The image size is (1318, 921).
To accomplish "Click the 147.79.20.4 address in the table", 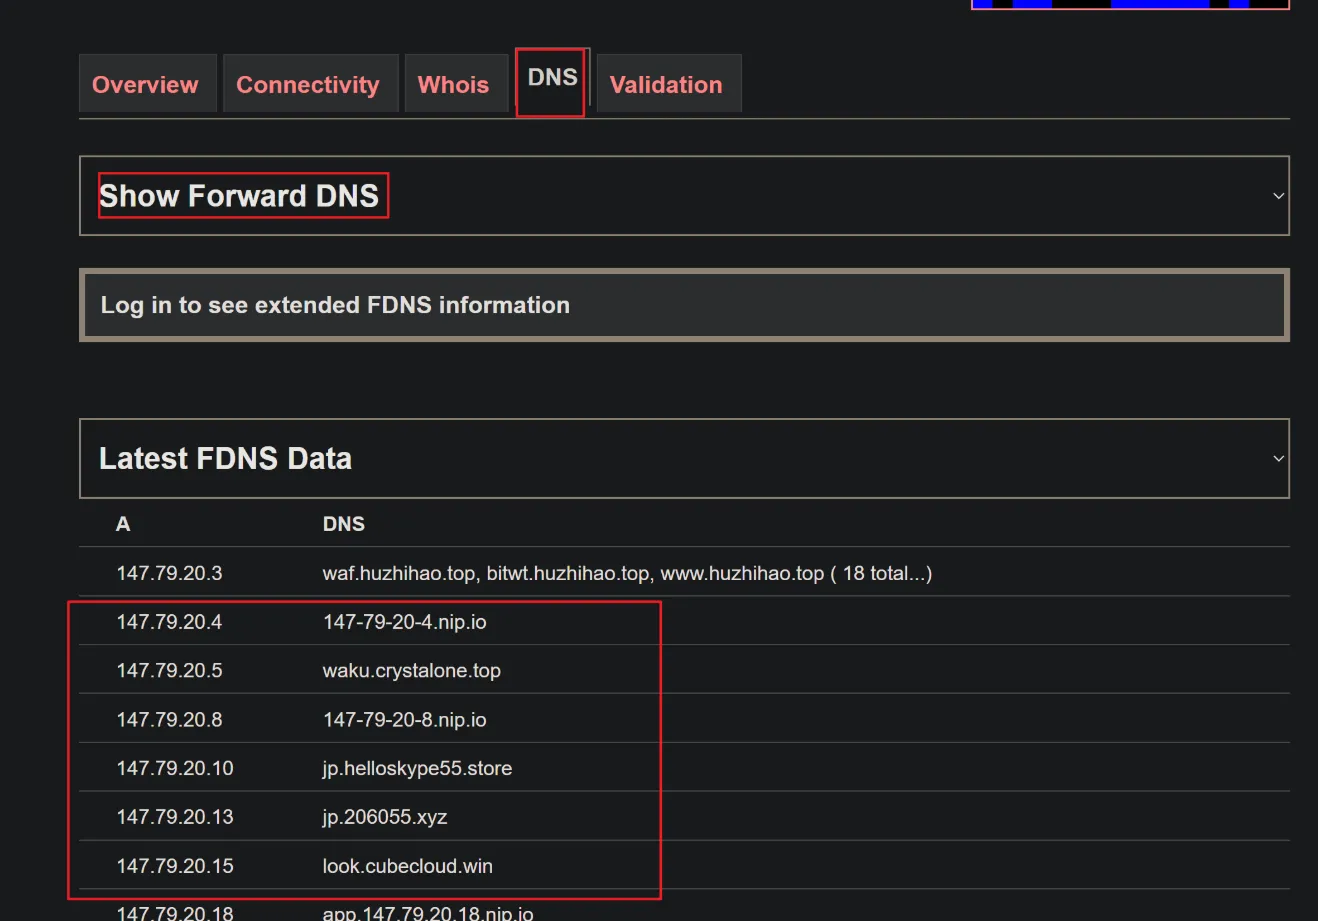I will (x=169, y=622).
